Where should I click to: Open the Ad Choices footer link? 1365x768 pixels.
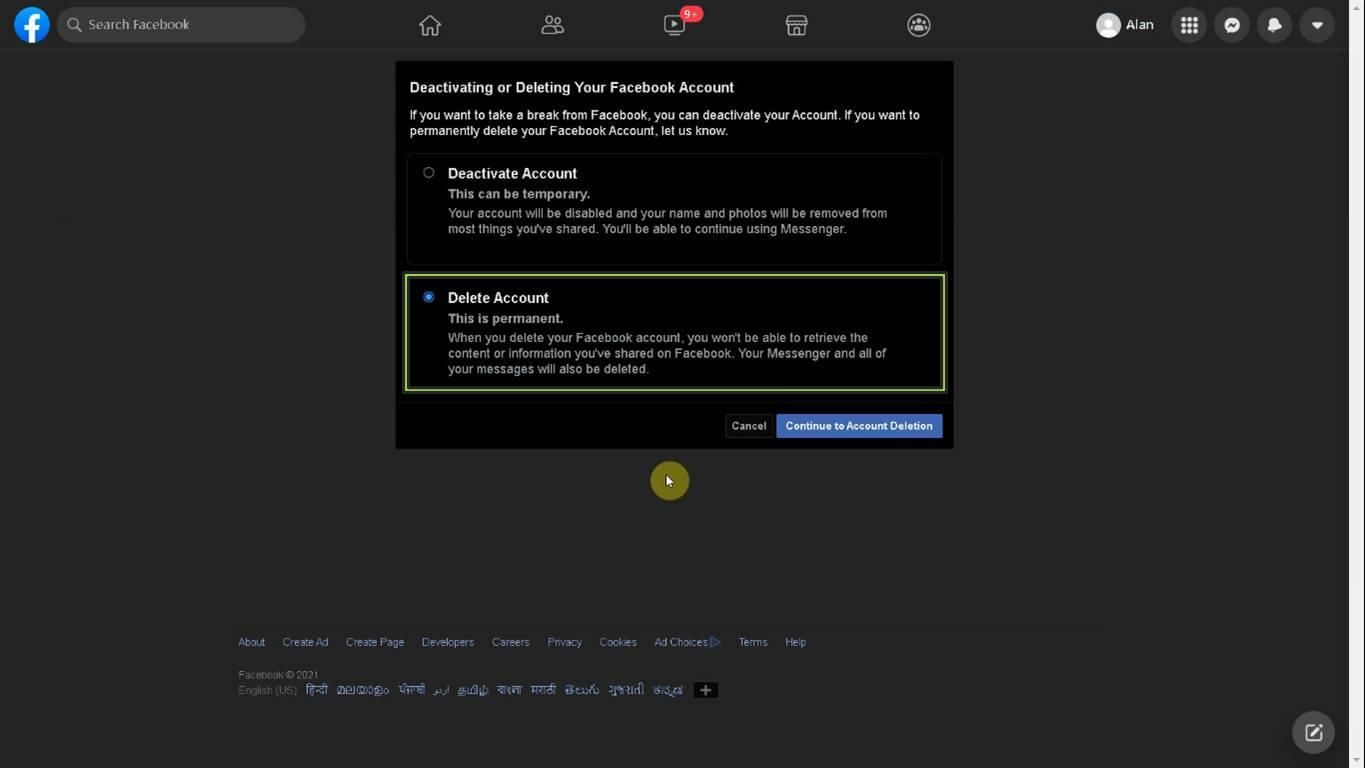pos(687,642)
